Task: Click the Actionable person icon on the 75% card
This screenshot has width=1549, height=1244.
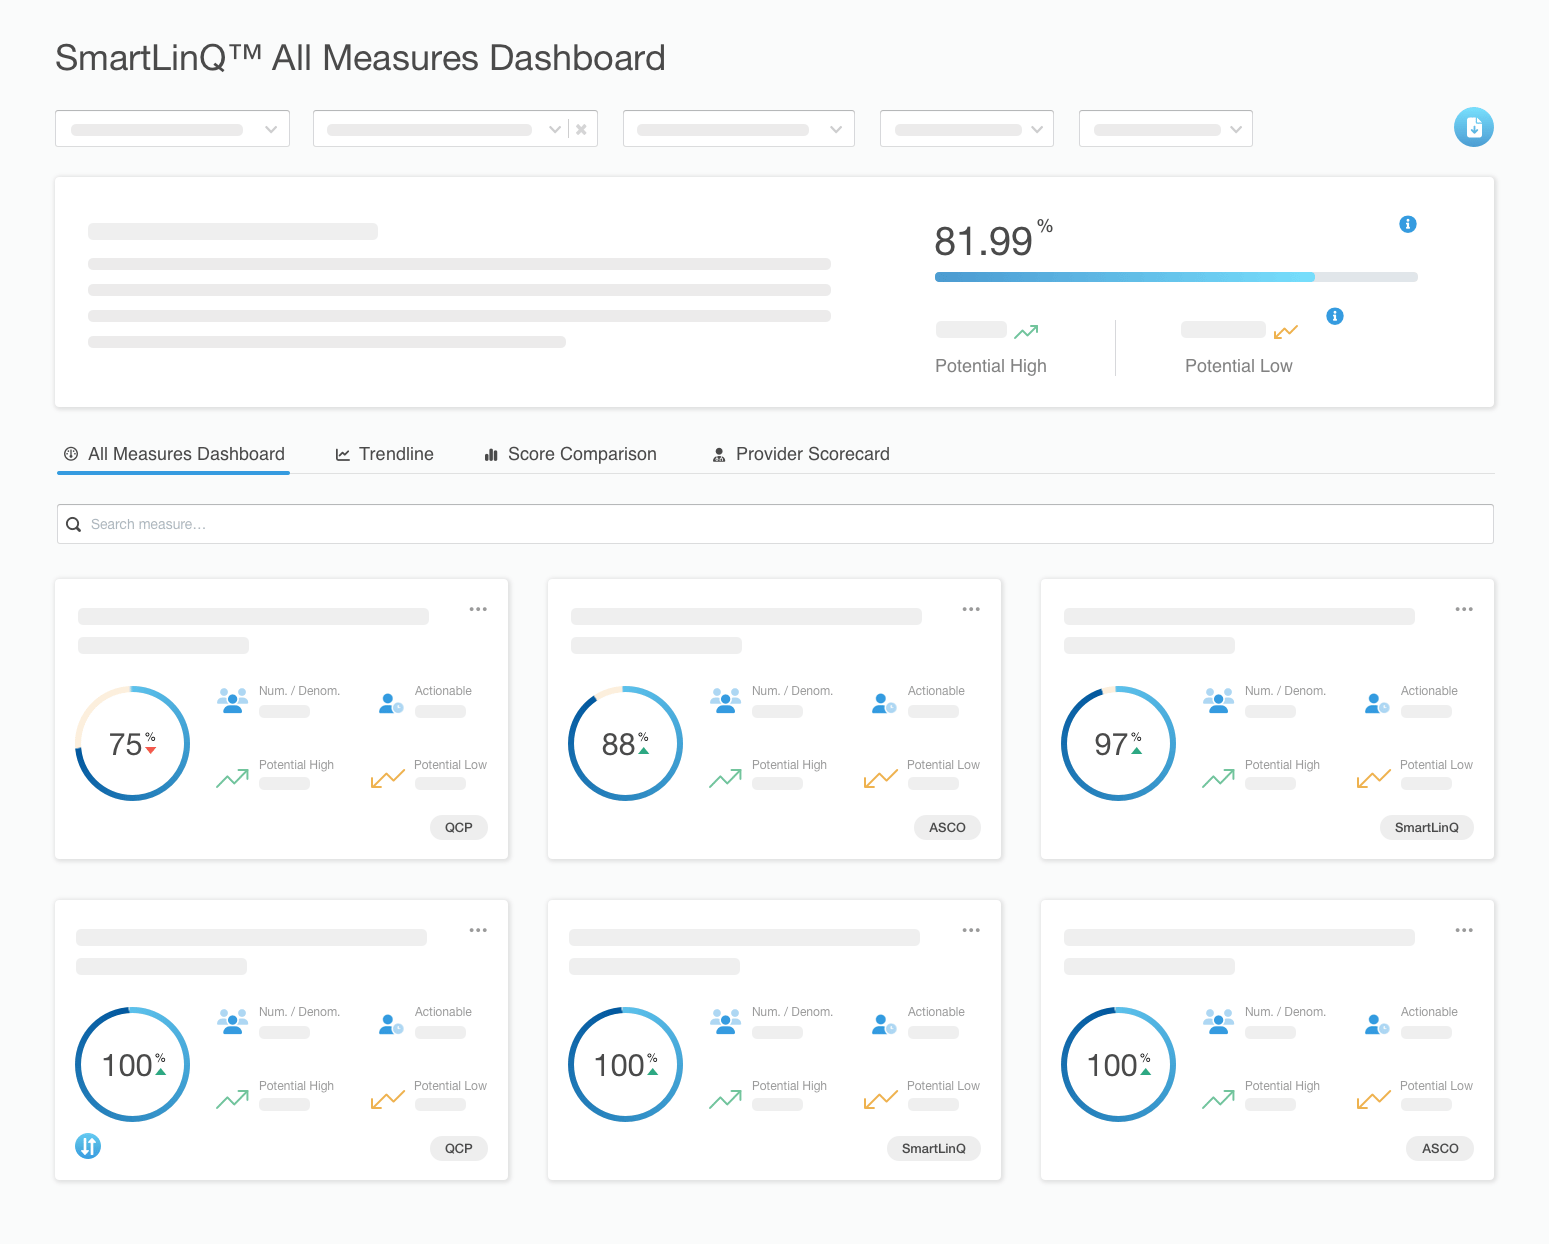Action: [390, 703]
